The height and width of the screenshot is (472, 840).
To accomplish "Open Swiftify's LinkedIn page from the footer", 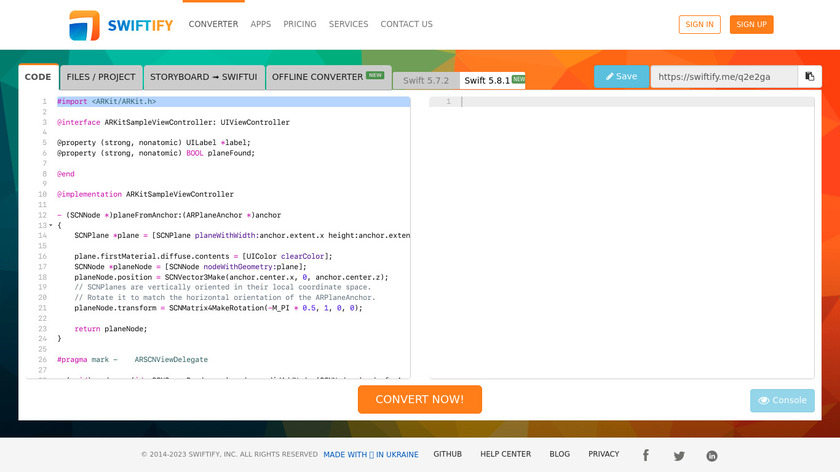I will [712, 455].
